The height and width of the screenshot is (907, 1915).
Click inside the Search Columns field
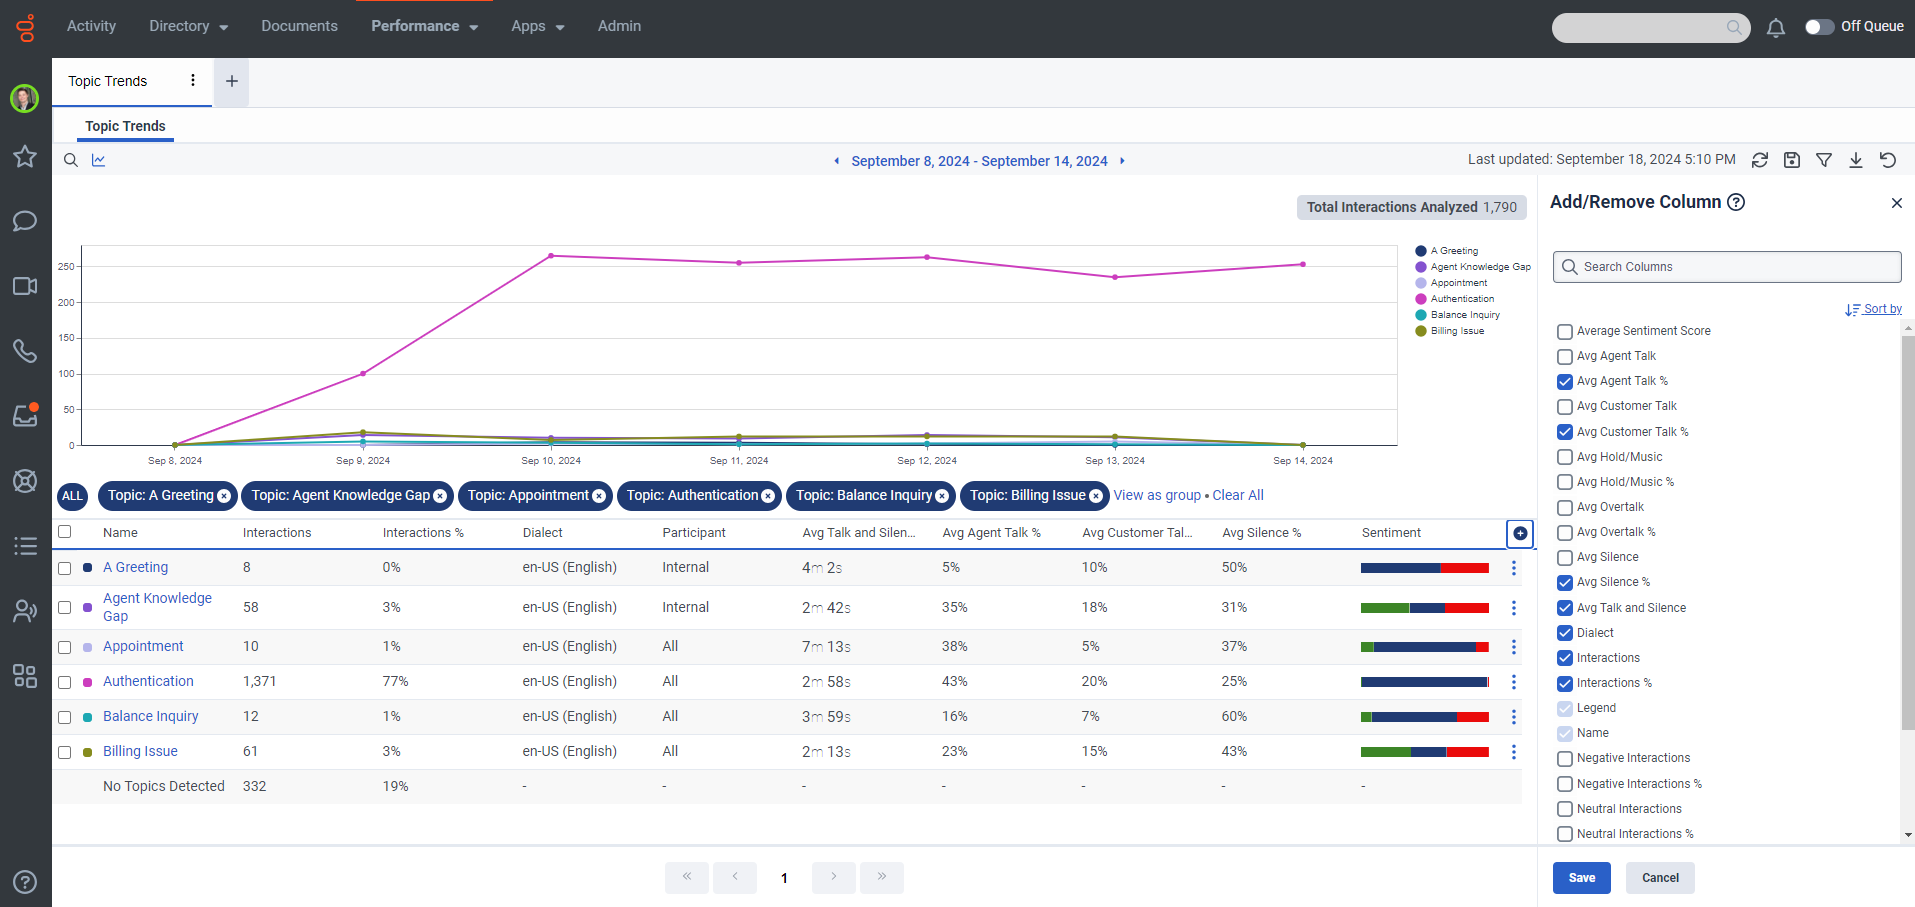click(x=1726, y=266)
